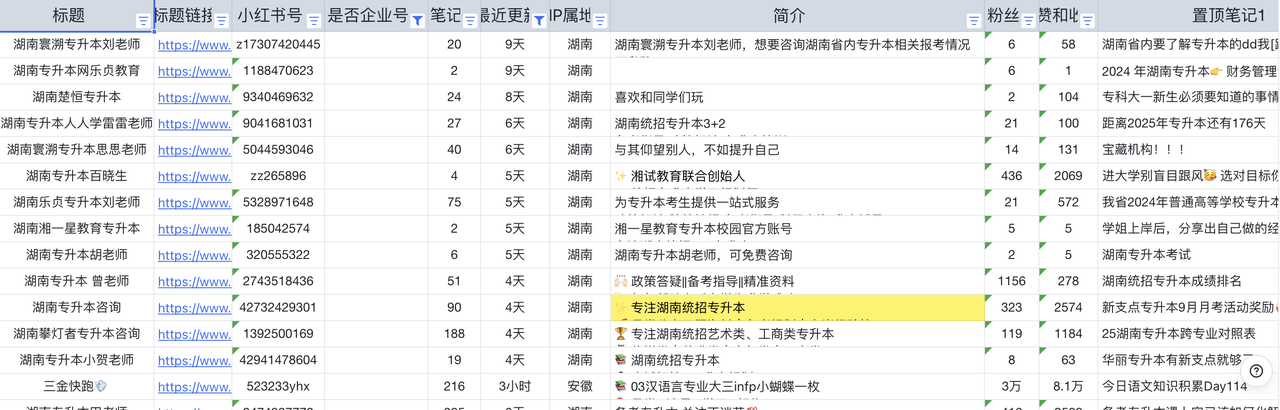Screen dimensions: 1280x410
Task: Select 小红书号 cell 1188470623
Action: coord(278,71)
